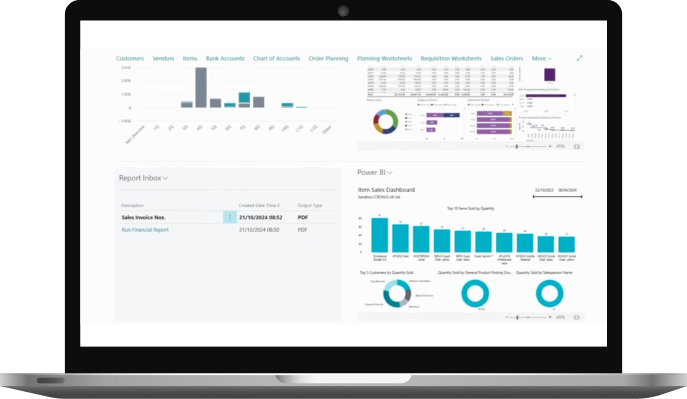
Task: Open the Power BI dropdown chevron
Action: point(390,173)
